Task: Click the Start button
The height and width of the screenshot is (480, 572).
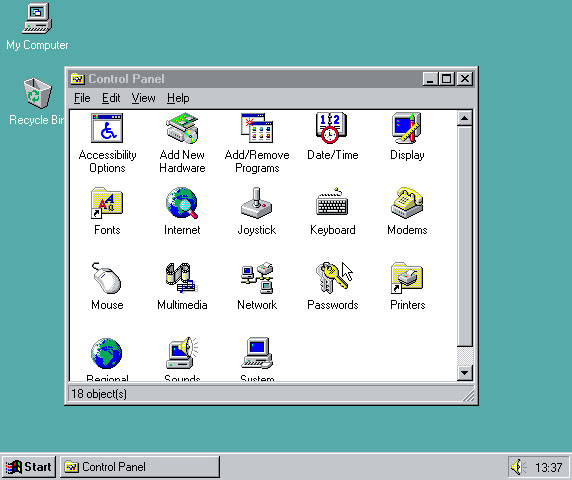Action: pos(28,467)
